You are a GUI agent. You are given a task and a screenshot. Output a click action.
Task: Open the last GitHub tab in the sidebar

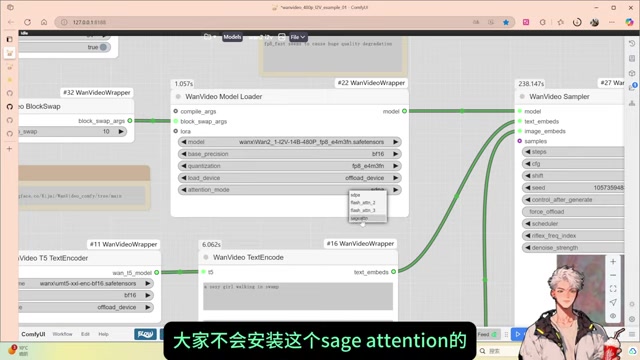10,133
